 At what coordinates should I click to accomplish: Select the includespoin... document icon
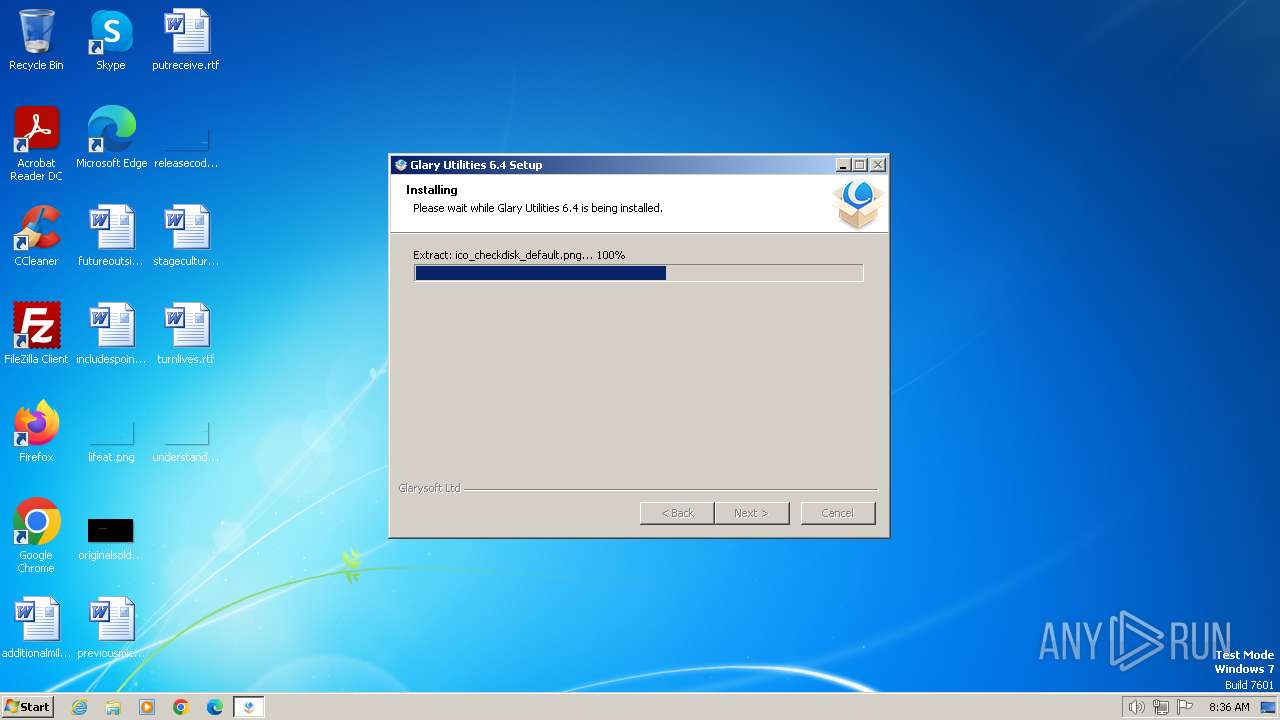pos(111,334)
